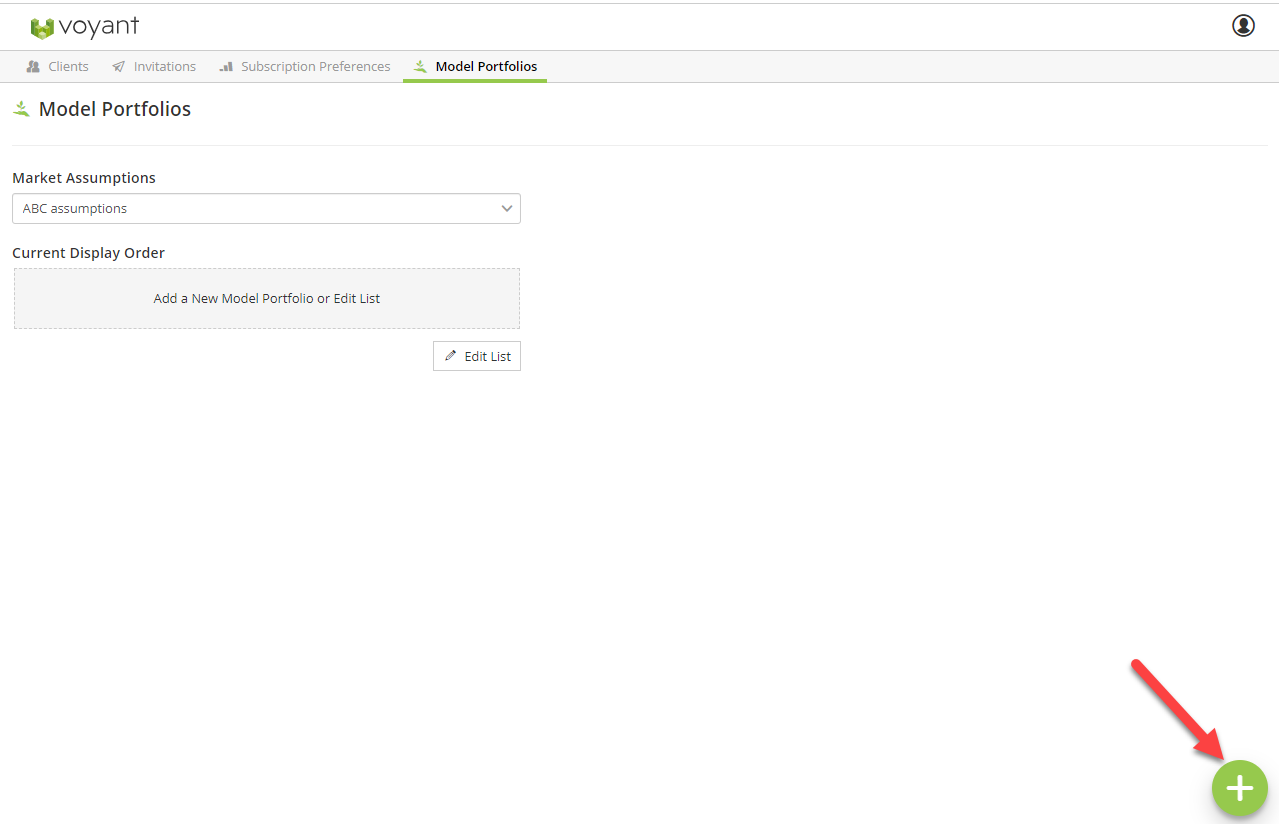
Task: Go to the Subscription Preferences tab
Action: 315,67
